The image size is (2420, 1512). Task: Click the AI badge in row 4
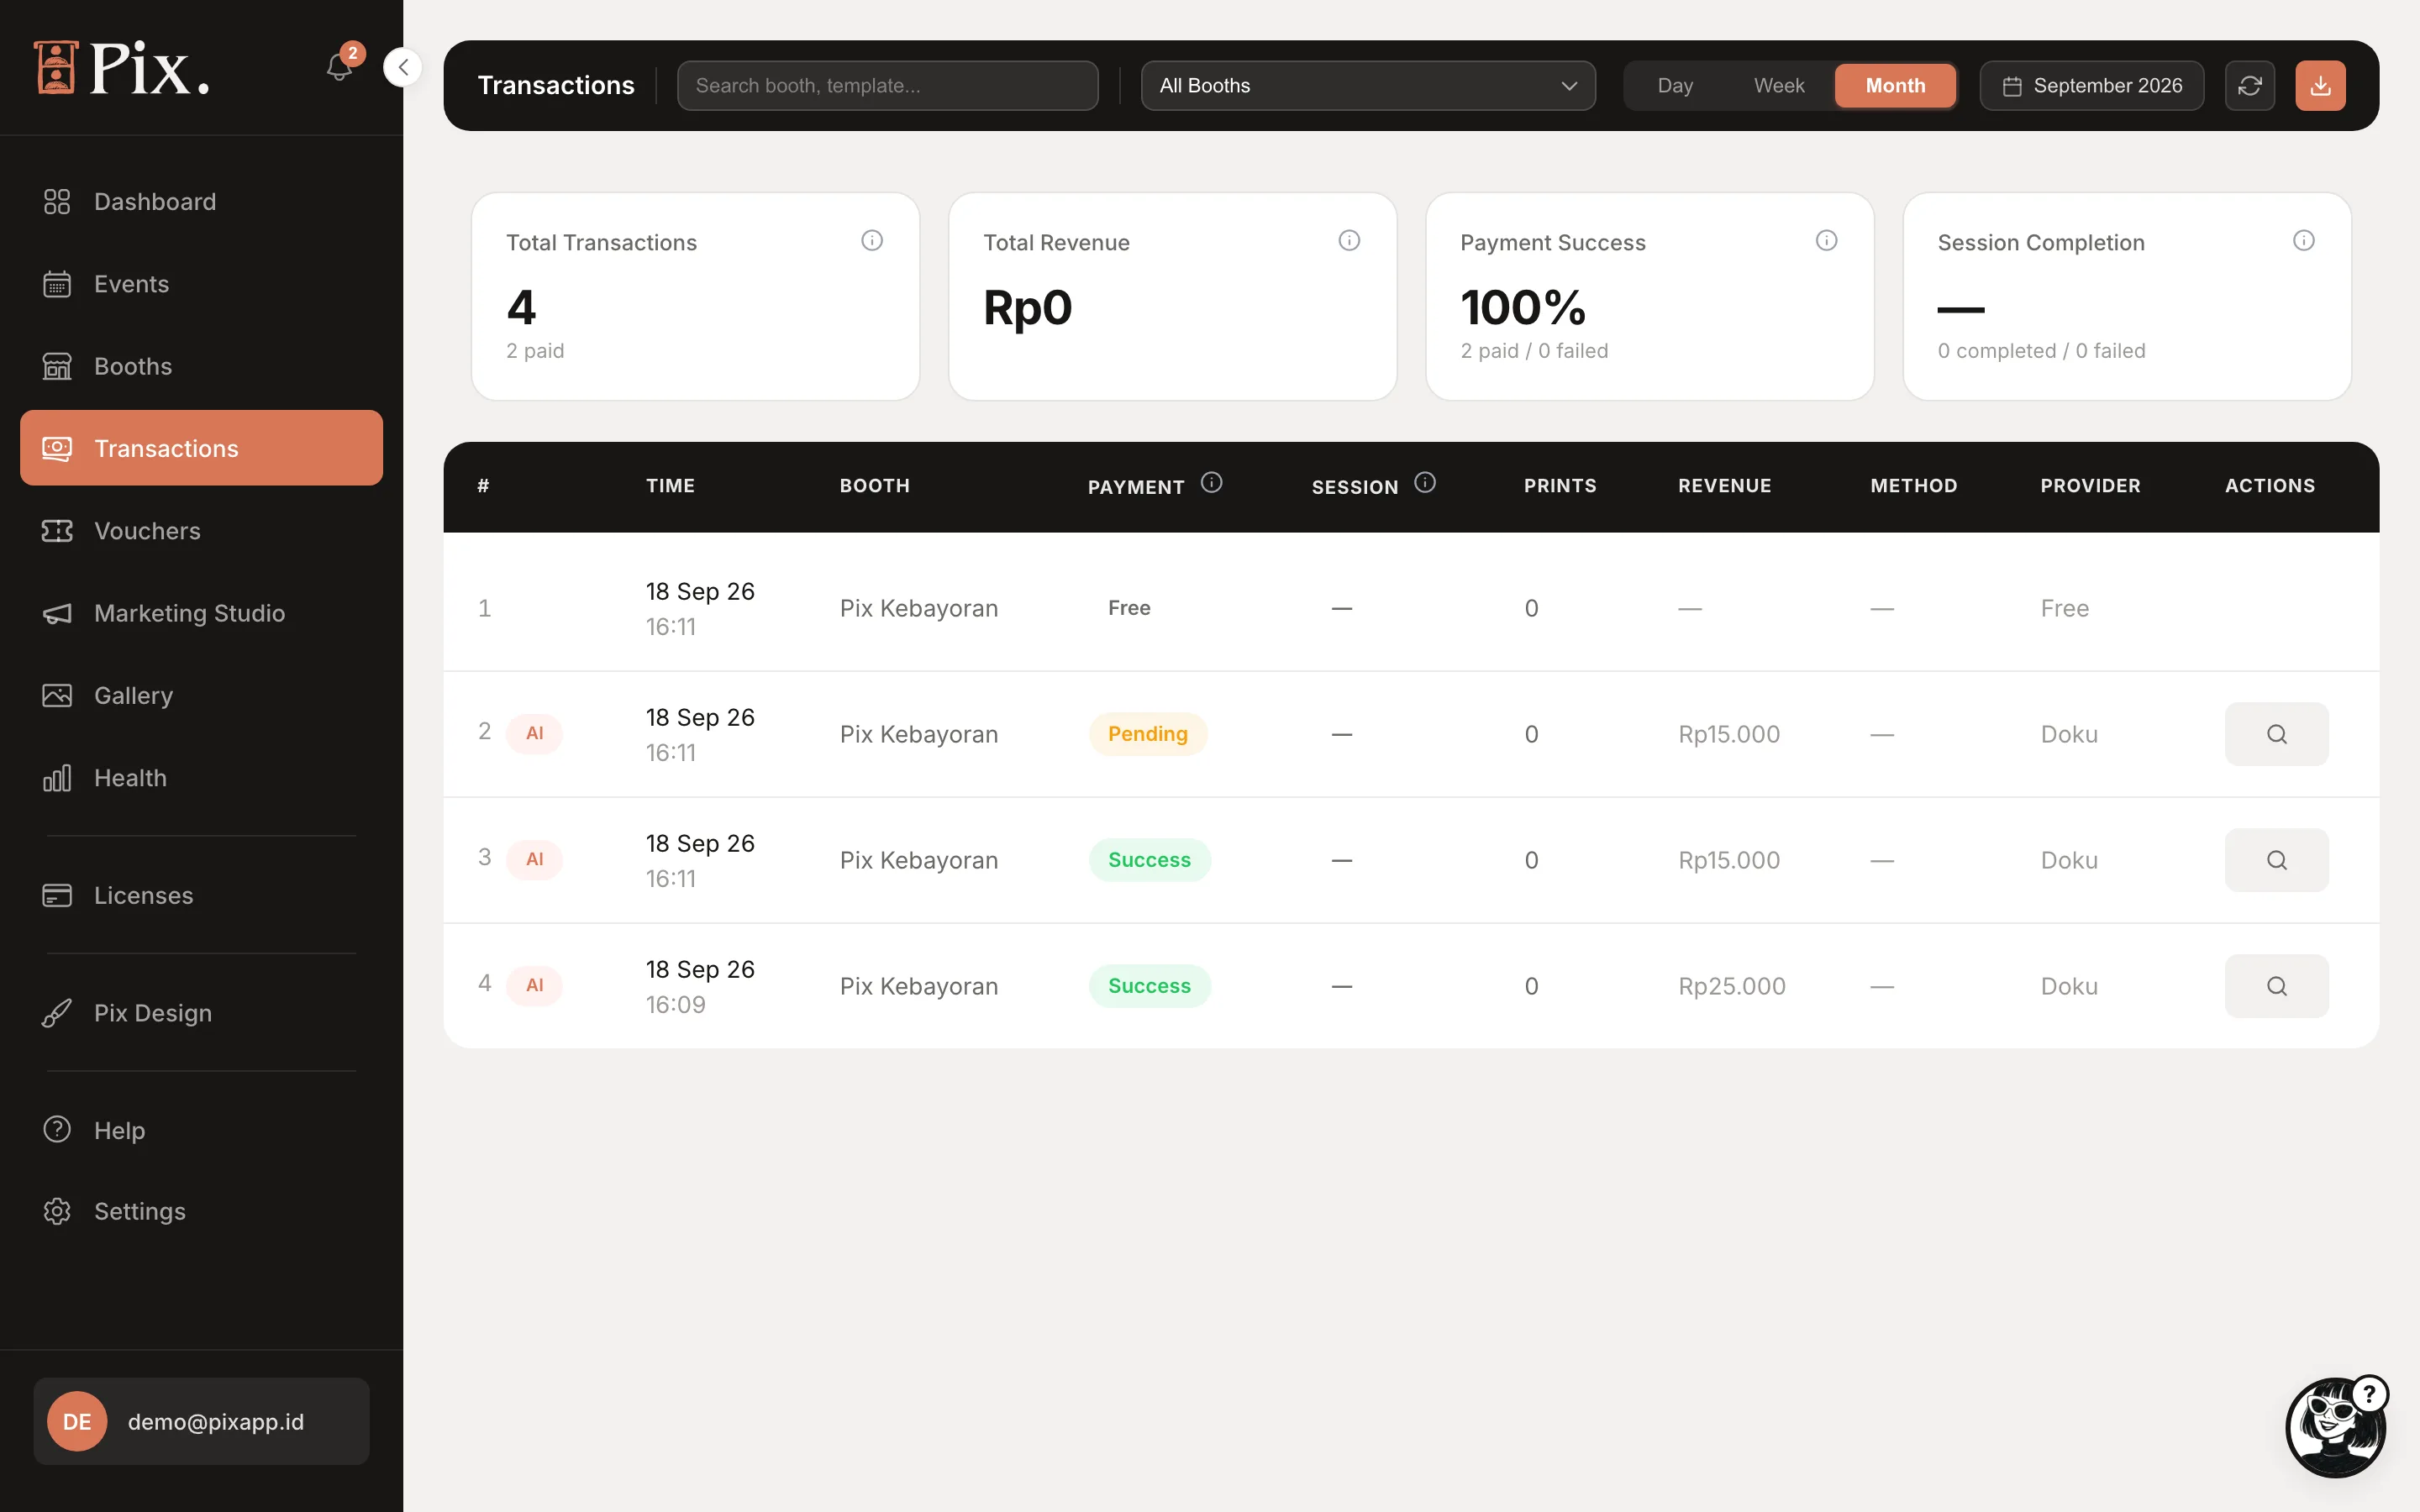click(534, 985)
